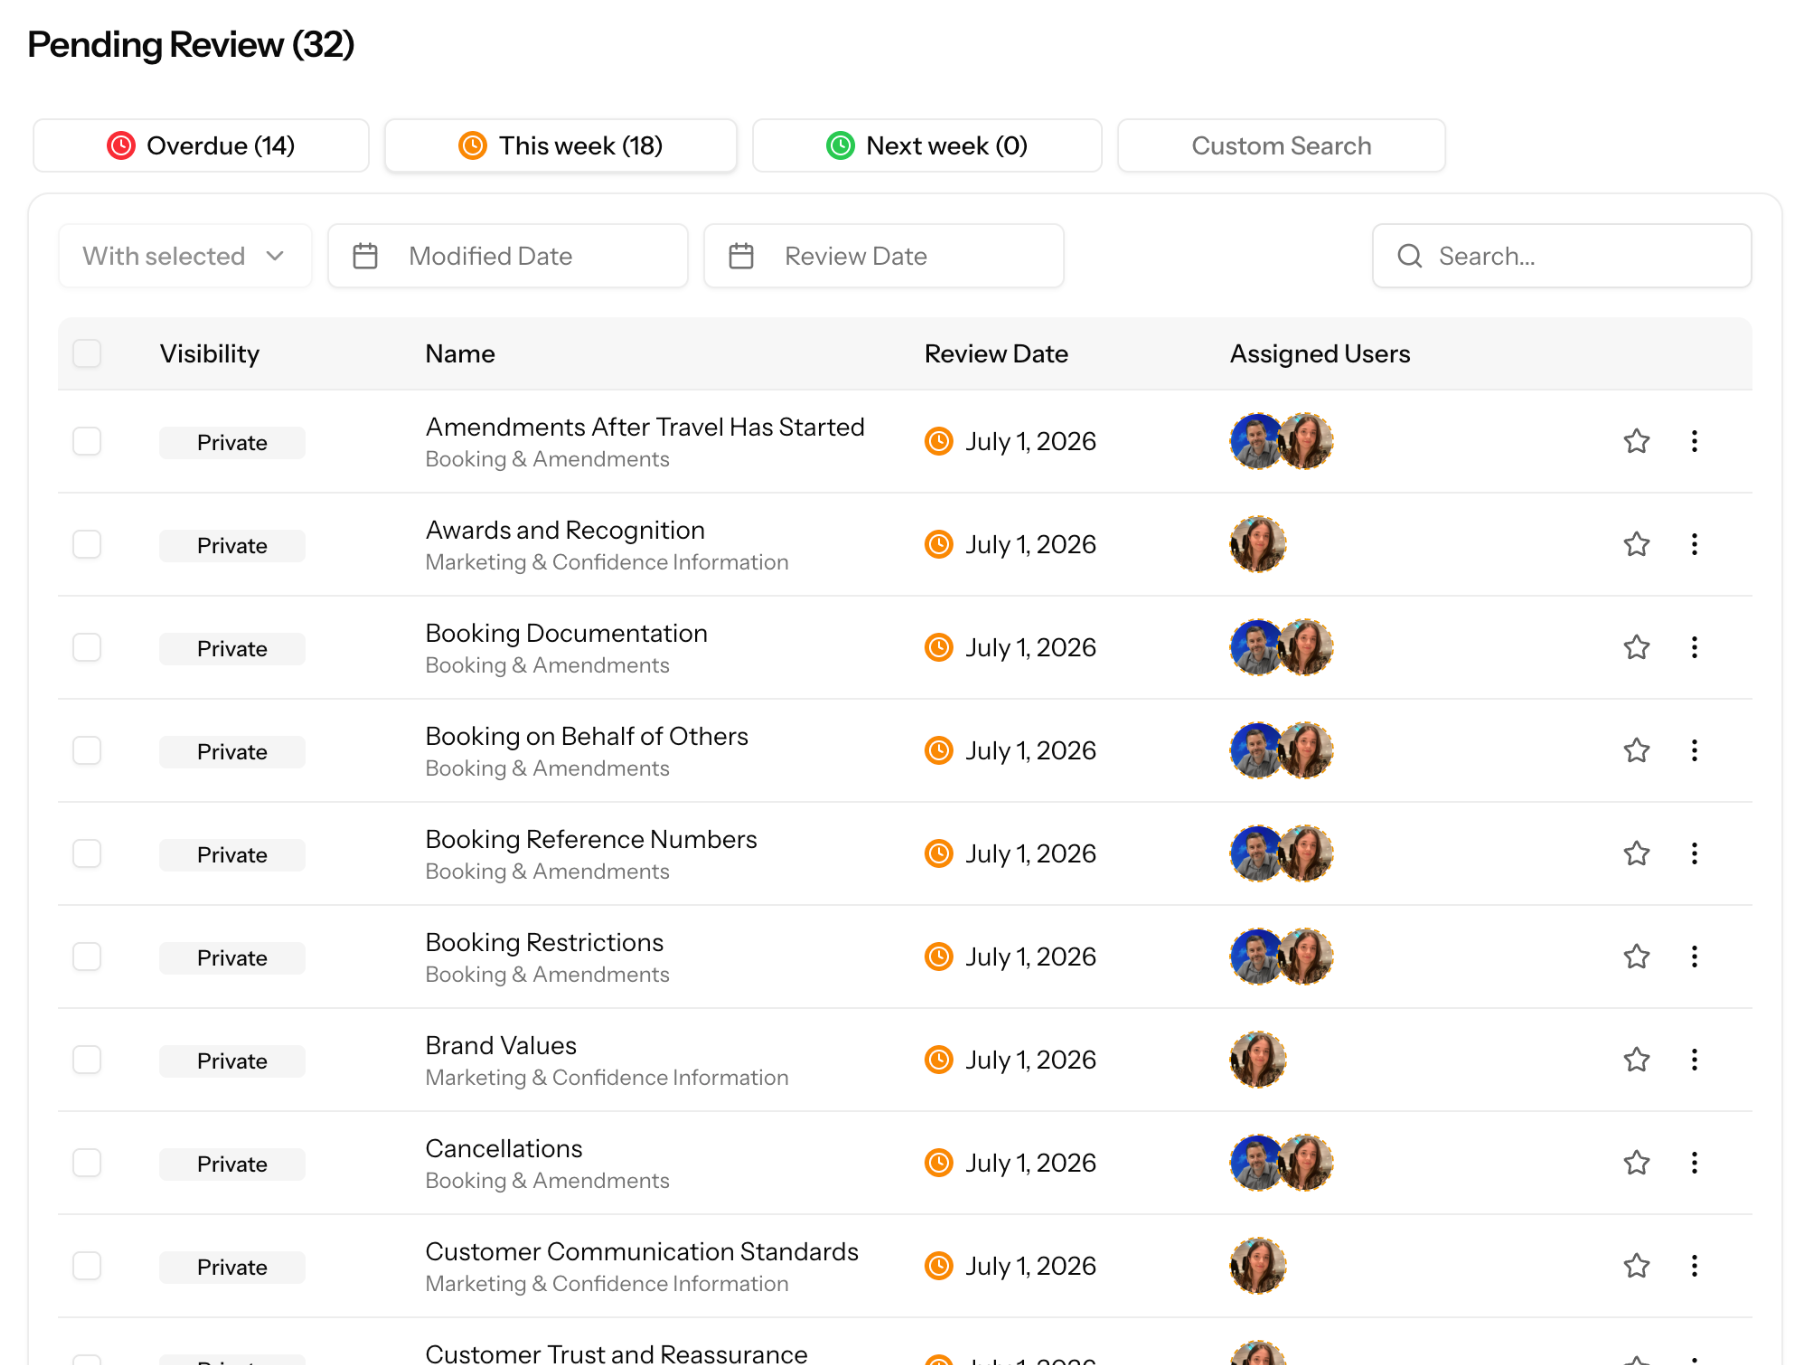Screen dimensions: 1818x1365
Task: Tick the select-all checkbox in the table header
Action: 87,353
